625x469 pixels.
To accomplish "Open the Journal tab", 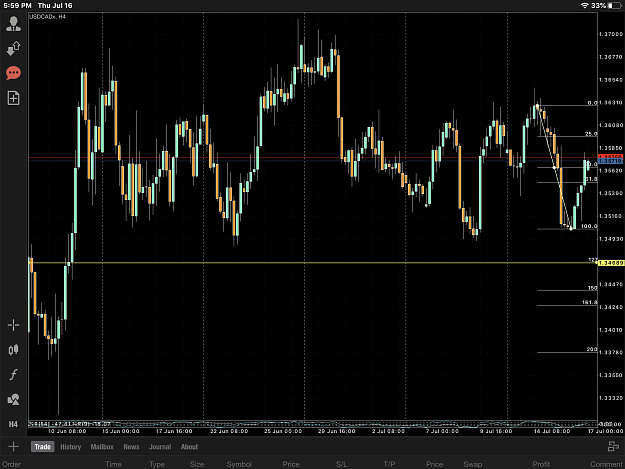I will point(160,447).
